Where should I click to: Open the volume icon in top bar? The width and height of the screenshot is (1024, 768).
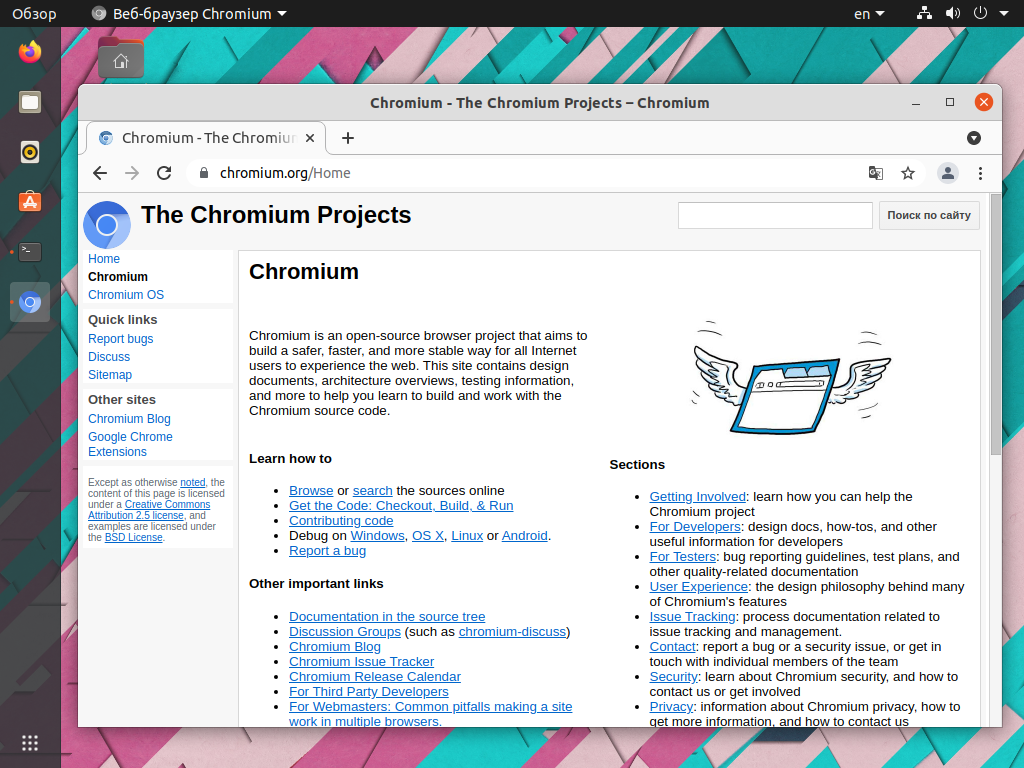tap(953, 13)
